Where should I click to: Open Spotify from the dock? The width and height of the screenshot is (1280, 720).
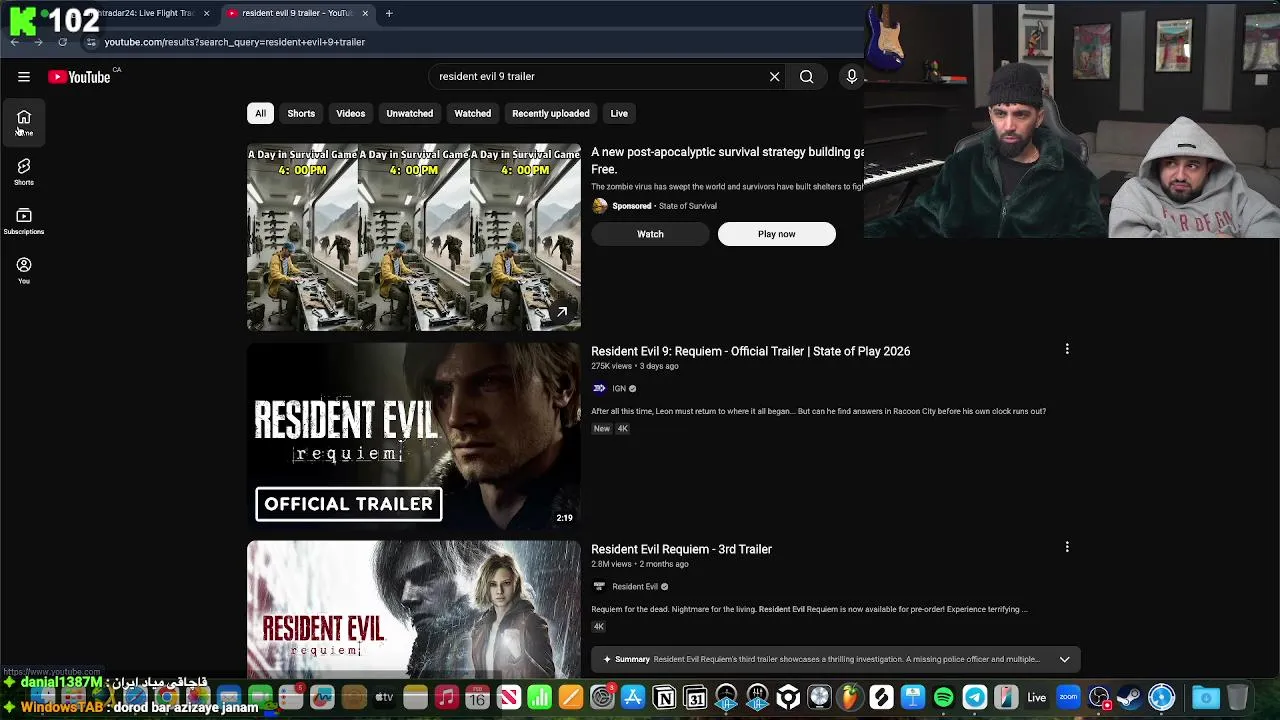click(943, 697)
